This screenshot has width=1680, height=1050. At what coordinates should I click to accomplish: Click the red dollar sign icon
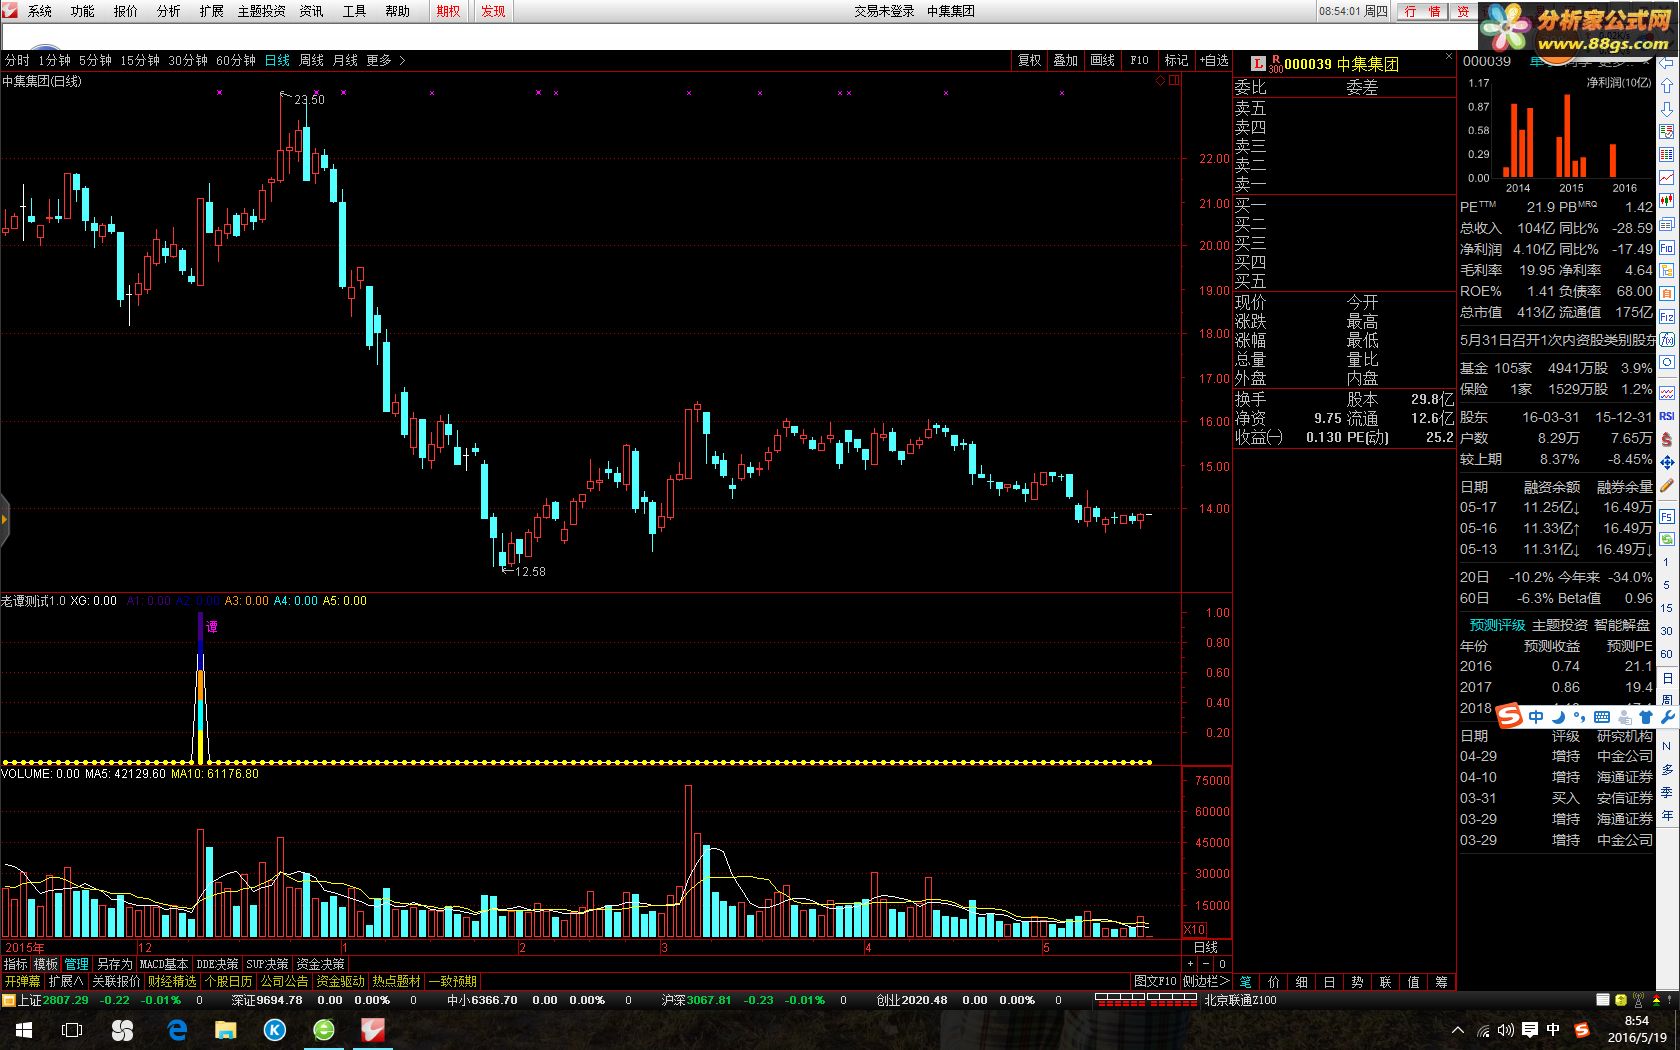(1667, 439)
